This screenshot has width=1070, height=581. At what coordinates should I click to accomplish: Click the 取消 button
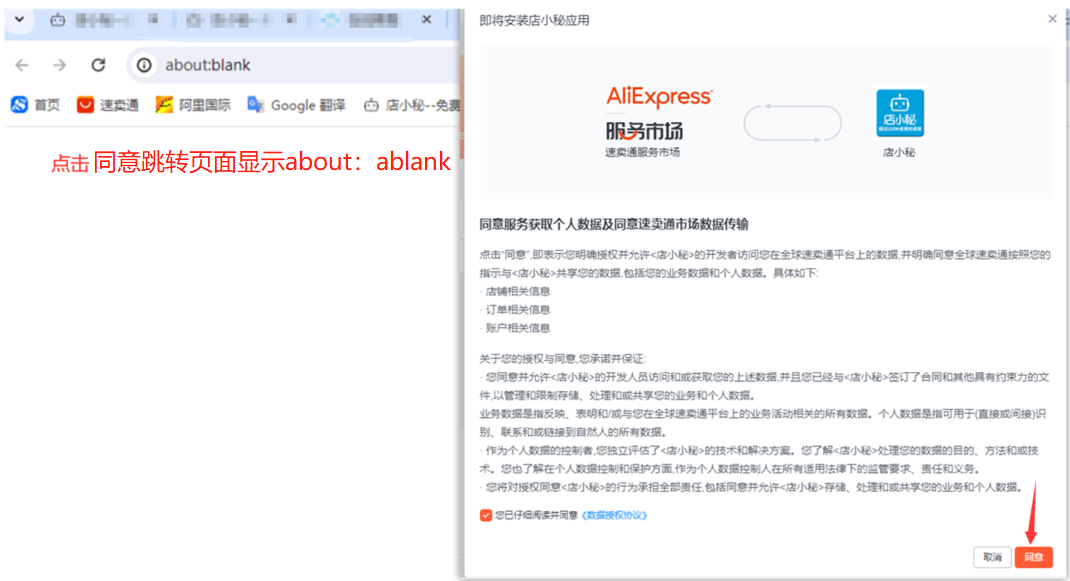point(992,557)
